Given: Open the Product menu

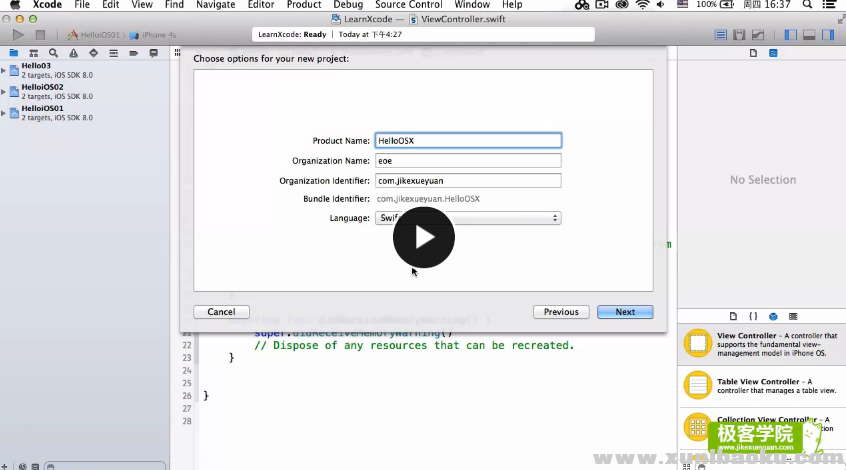Looking at the screenshot, I should pos(304,5).
